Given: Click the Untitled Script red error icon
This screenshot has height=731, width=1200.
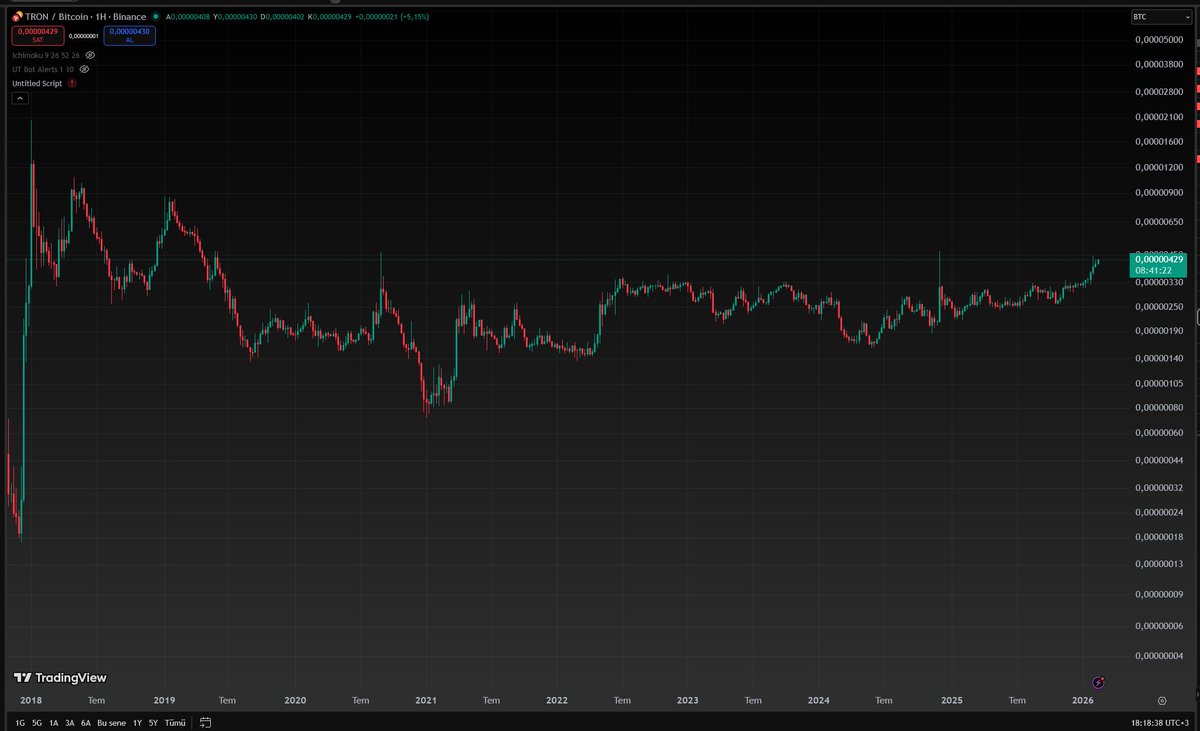Looking at the screenshot, I should coord(71,83).
